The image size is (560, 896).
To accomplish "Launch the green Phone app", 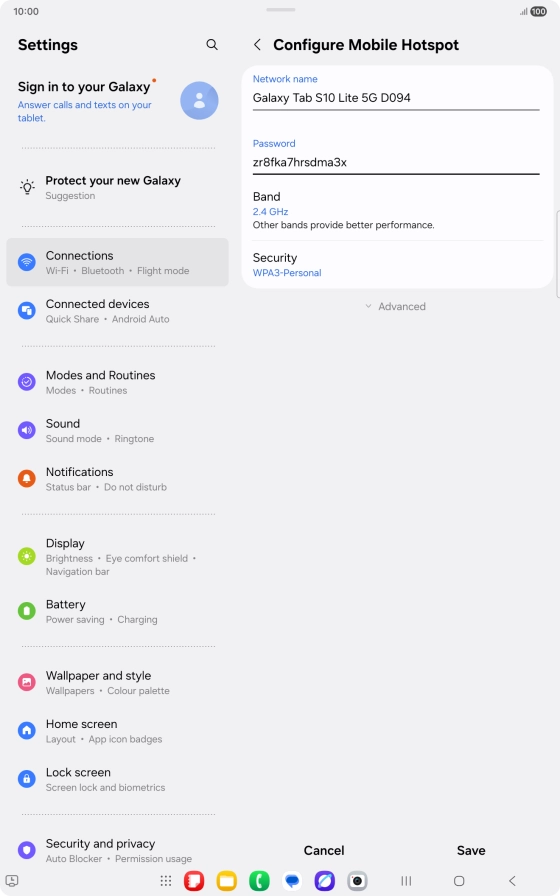I will click(259, 881).
